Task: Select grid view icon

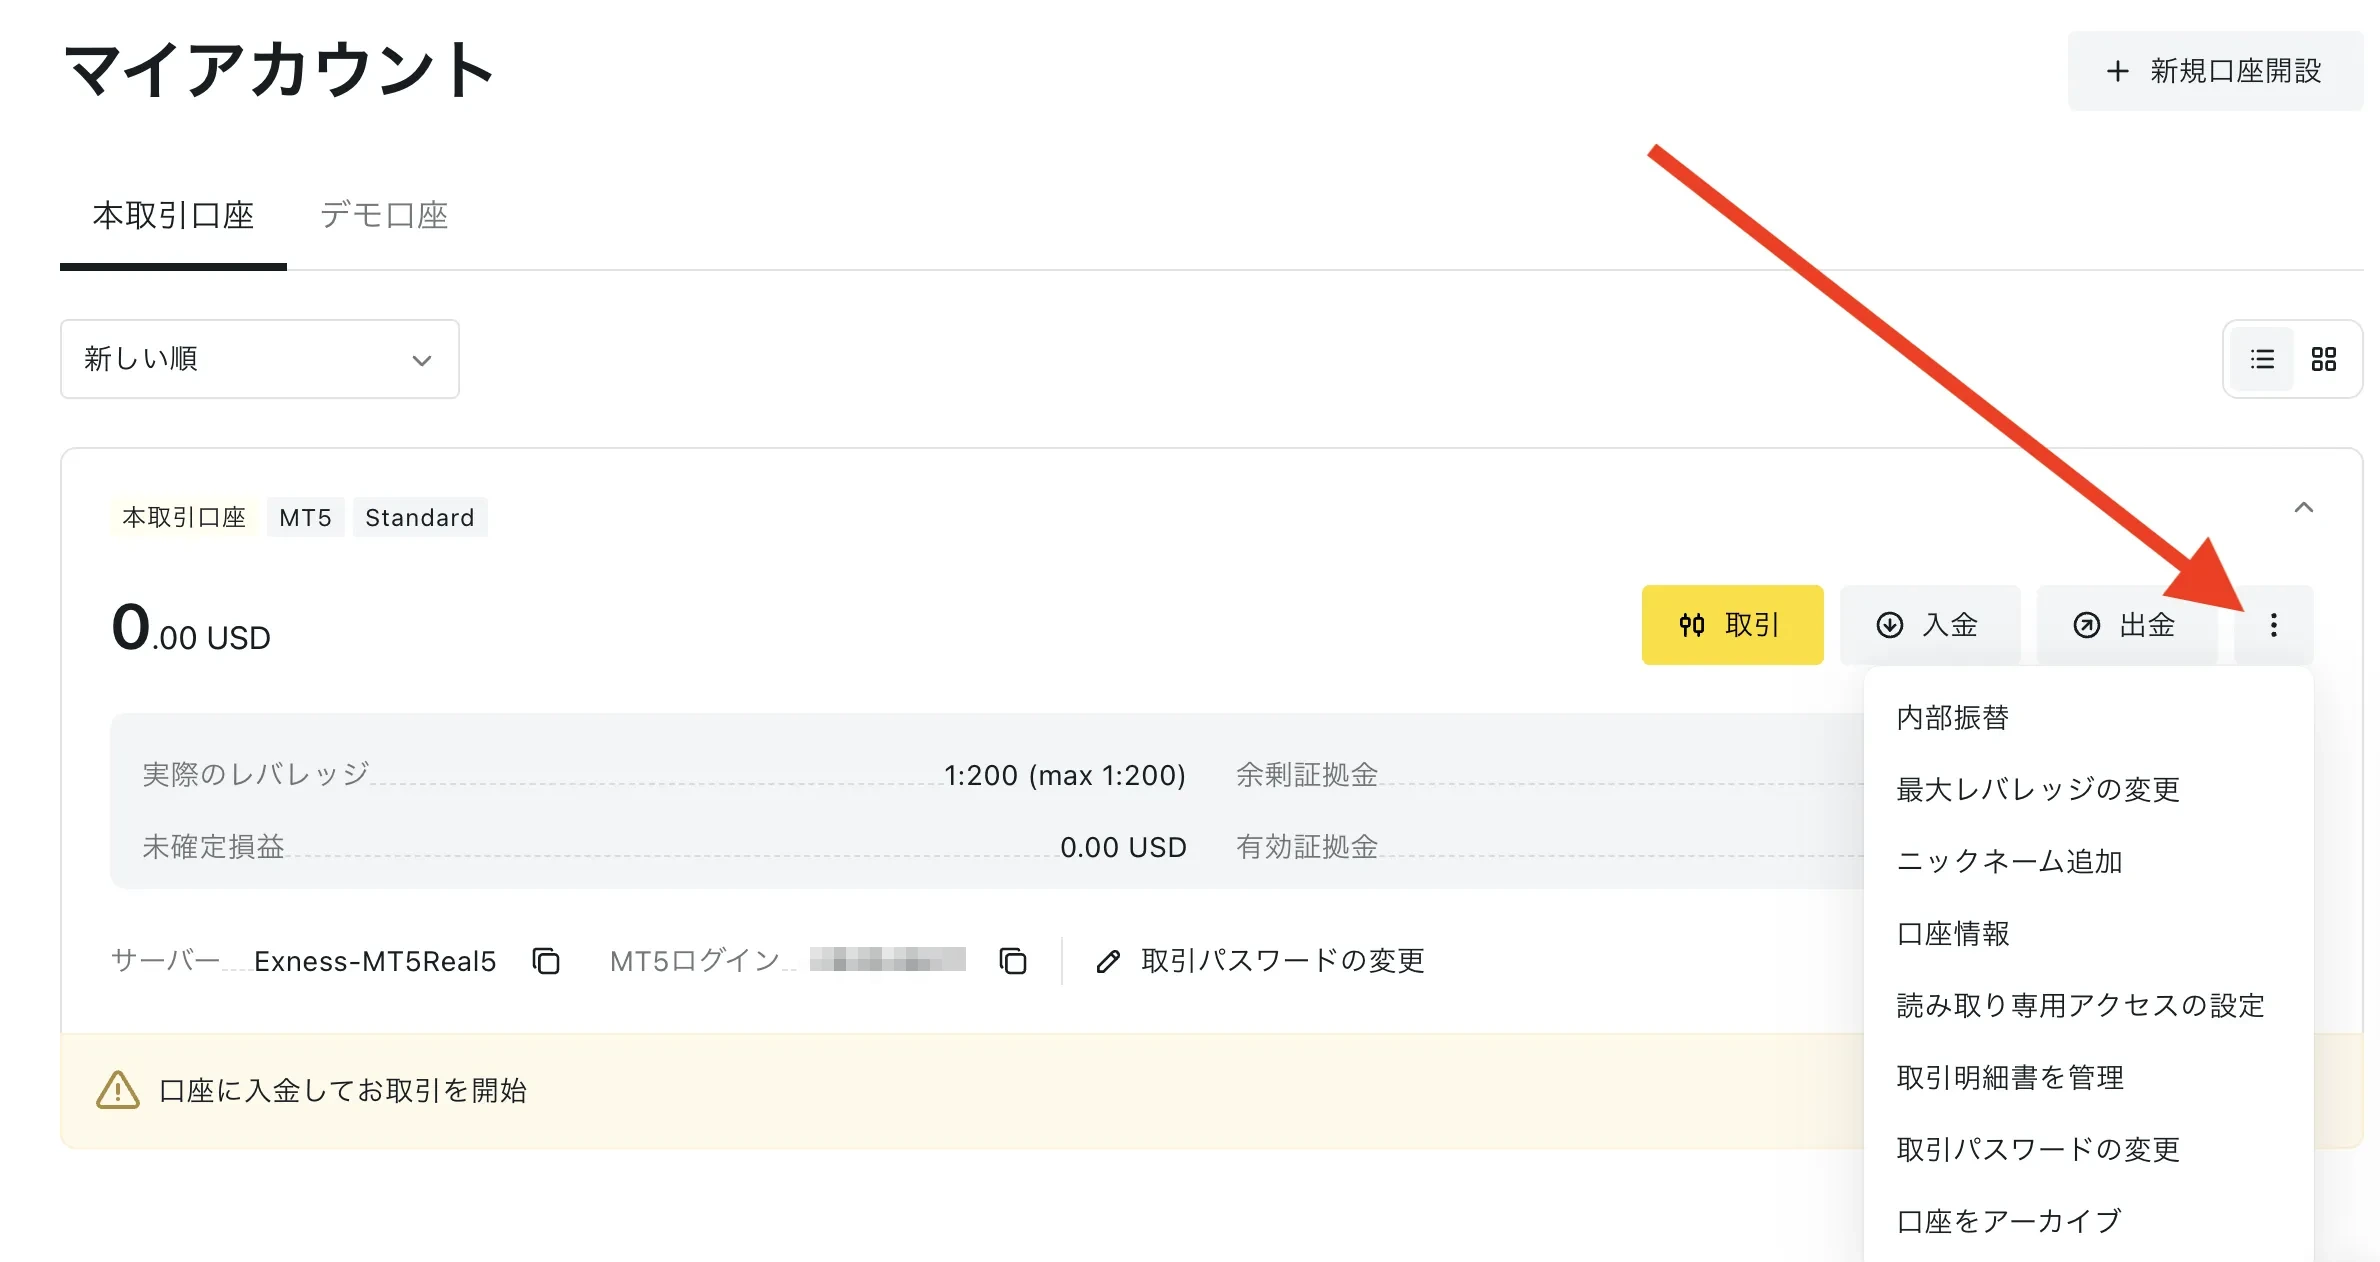Action: pyautogui.click(x=2324, y=359)
